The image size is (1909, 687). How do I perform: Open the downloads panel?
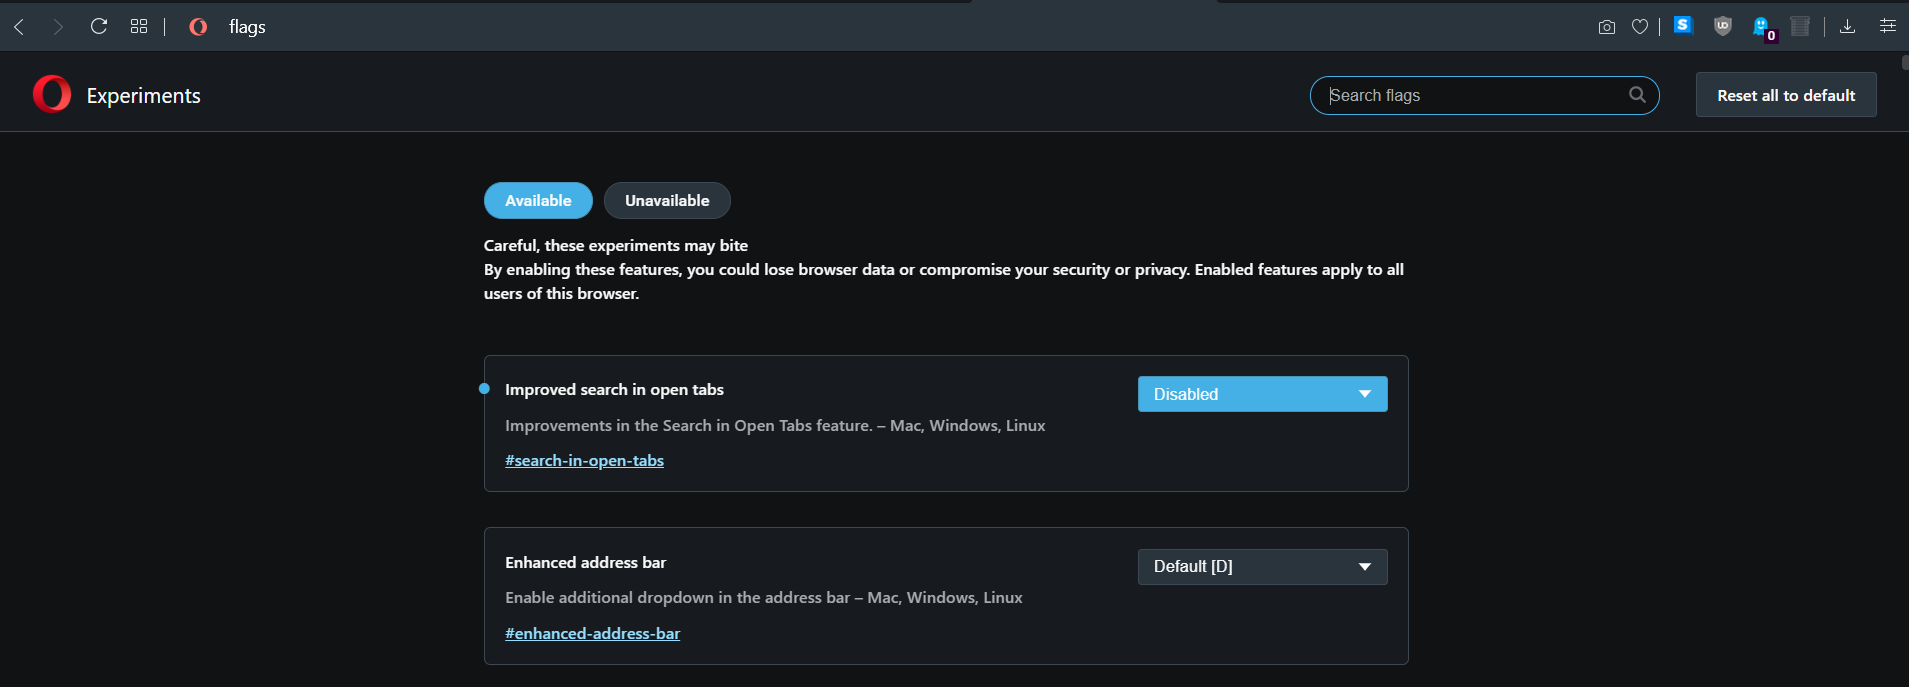point(1848,27)
